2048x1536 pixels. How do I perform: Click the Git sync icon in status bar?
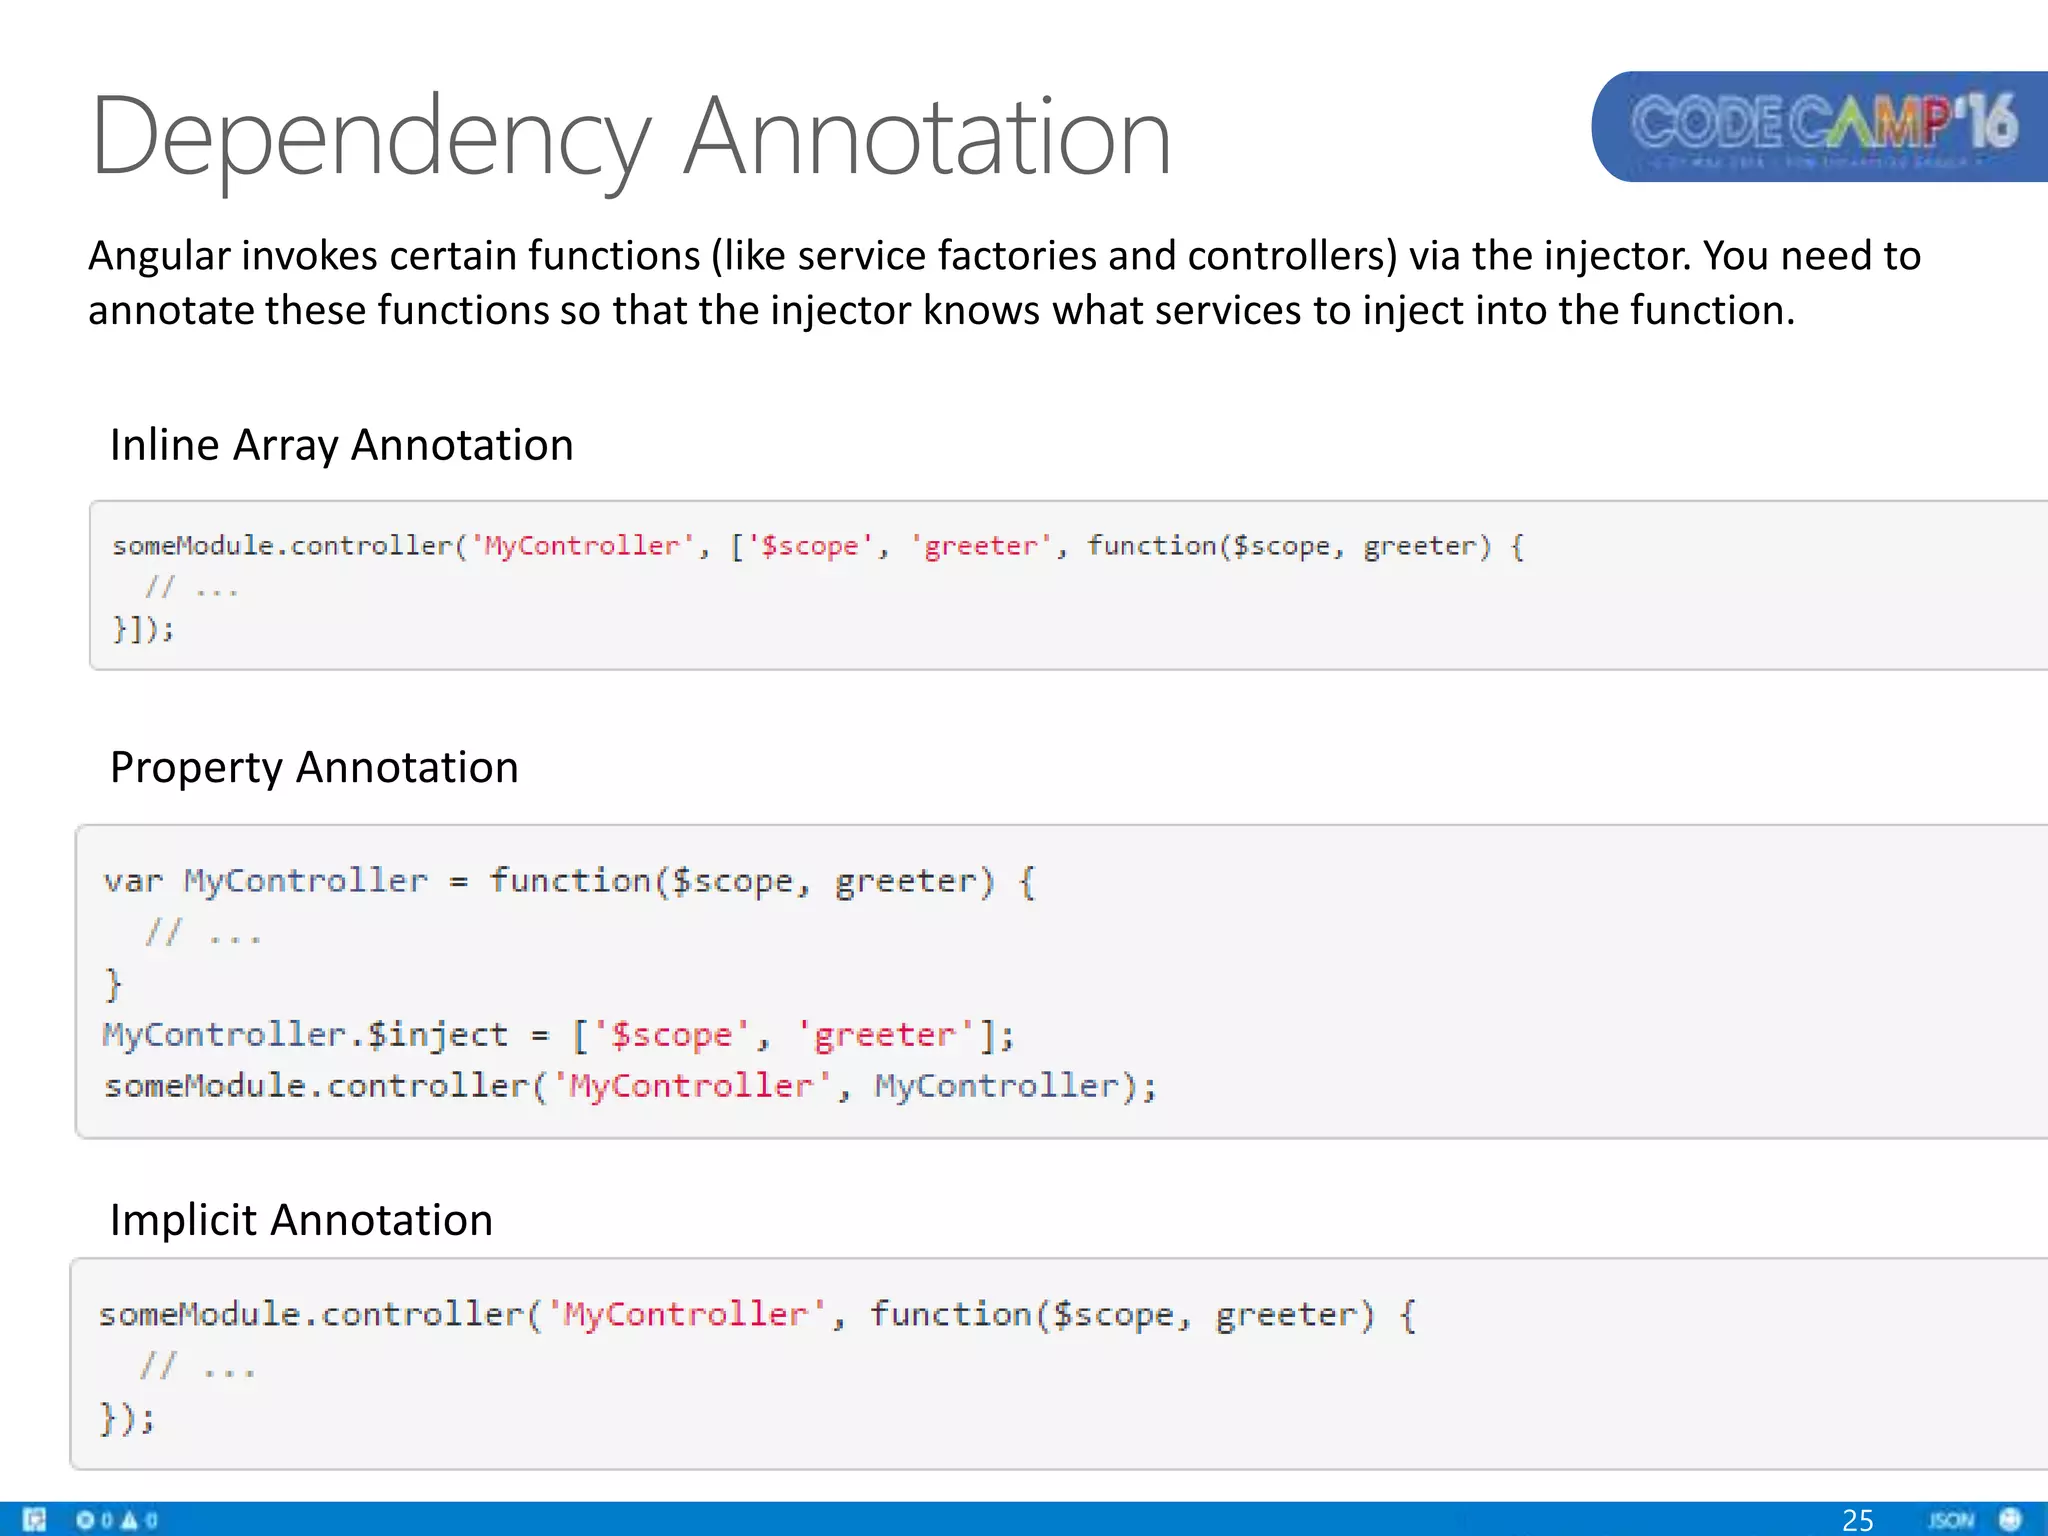[x=34, y=1520]
